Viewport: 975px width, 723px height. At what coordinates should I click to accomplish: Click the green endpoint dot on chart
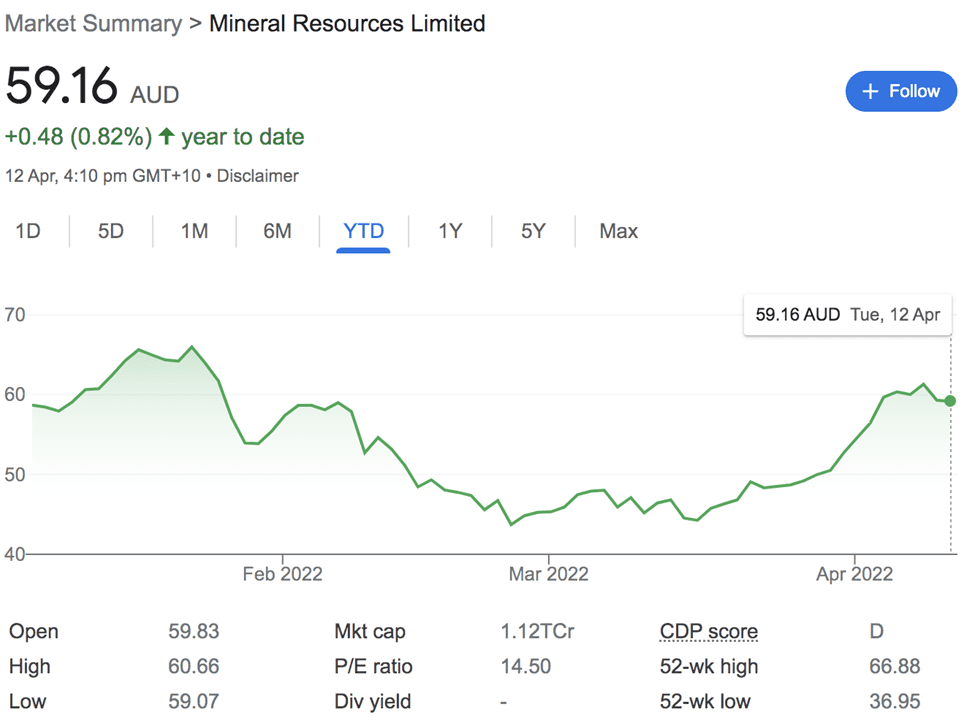(950, 401)
